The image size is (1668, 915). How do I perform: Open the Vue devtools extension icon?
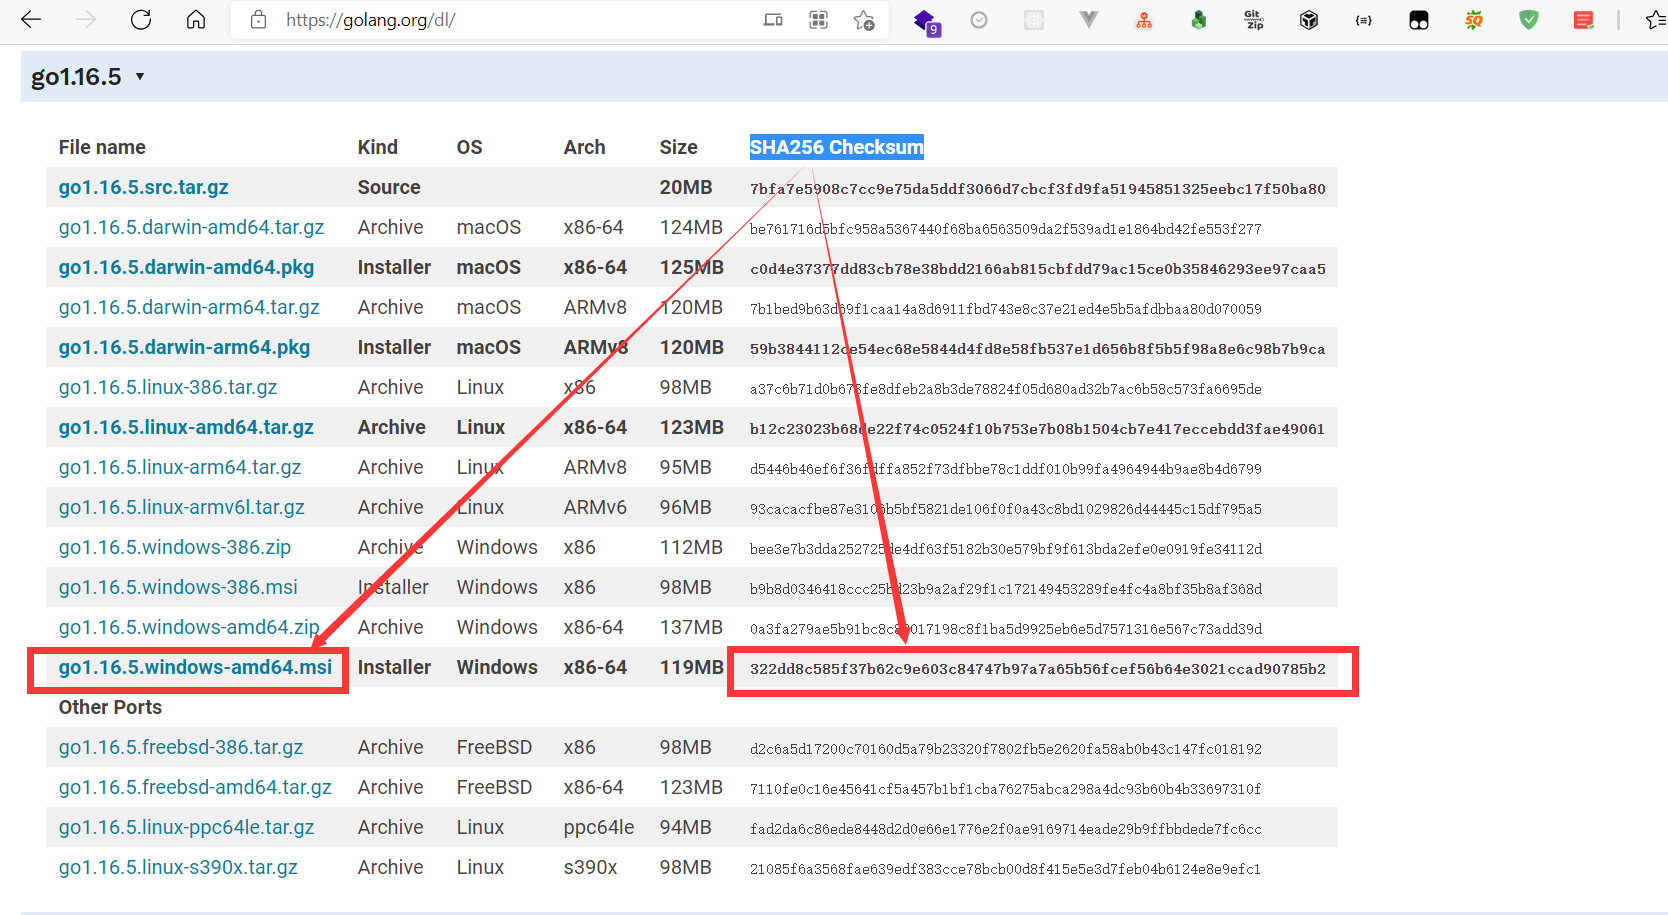pos(1089,20)
